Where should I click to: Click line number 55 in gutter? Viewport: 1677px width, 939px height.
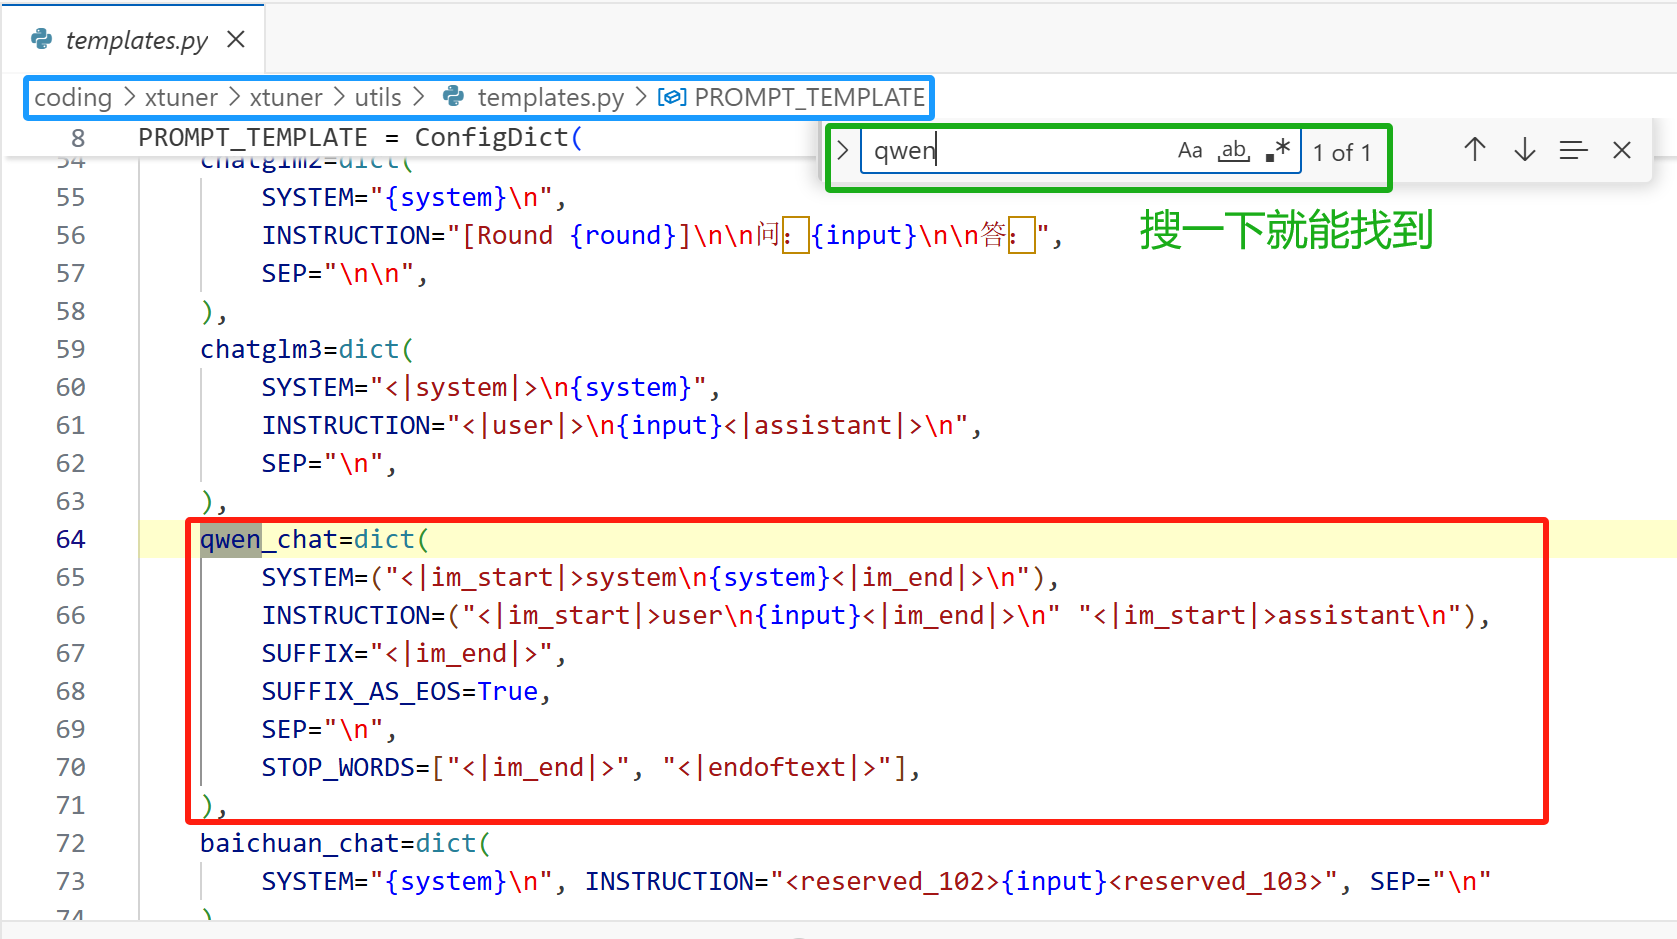[x=71, y=197]
